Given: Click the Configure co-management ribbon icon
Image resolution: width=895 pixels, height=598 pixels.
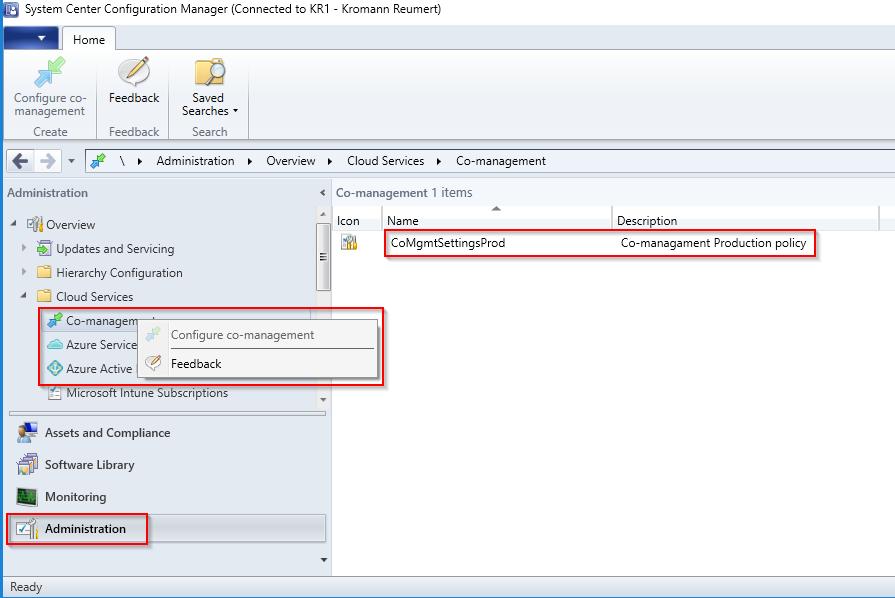Looking at the screenshot, I should (x=50, y=72).
